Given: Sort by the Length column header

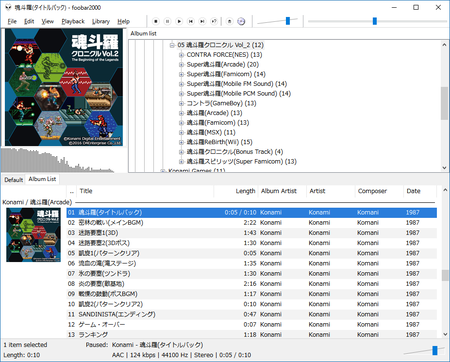Looking at the screenshot, I should (236, 191).
